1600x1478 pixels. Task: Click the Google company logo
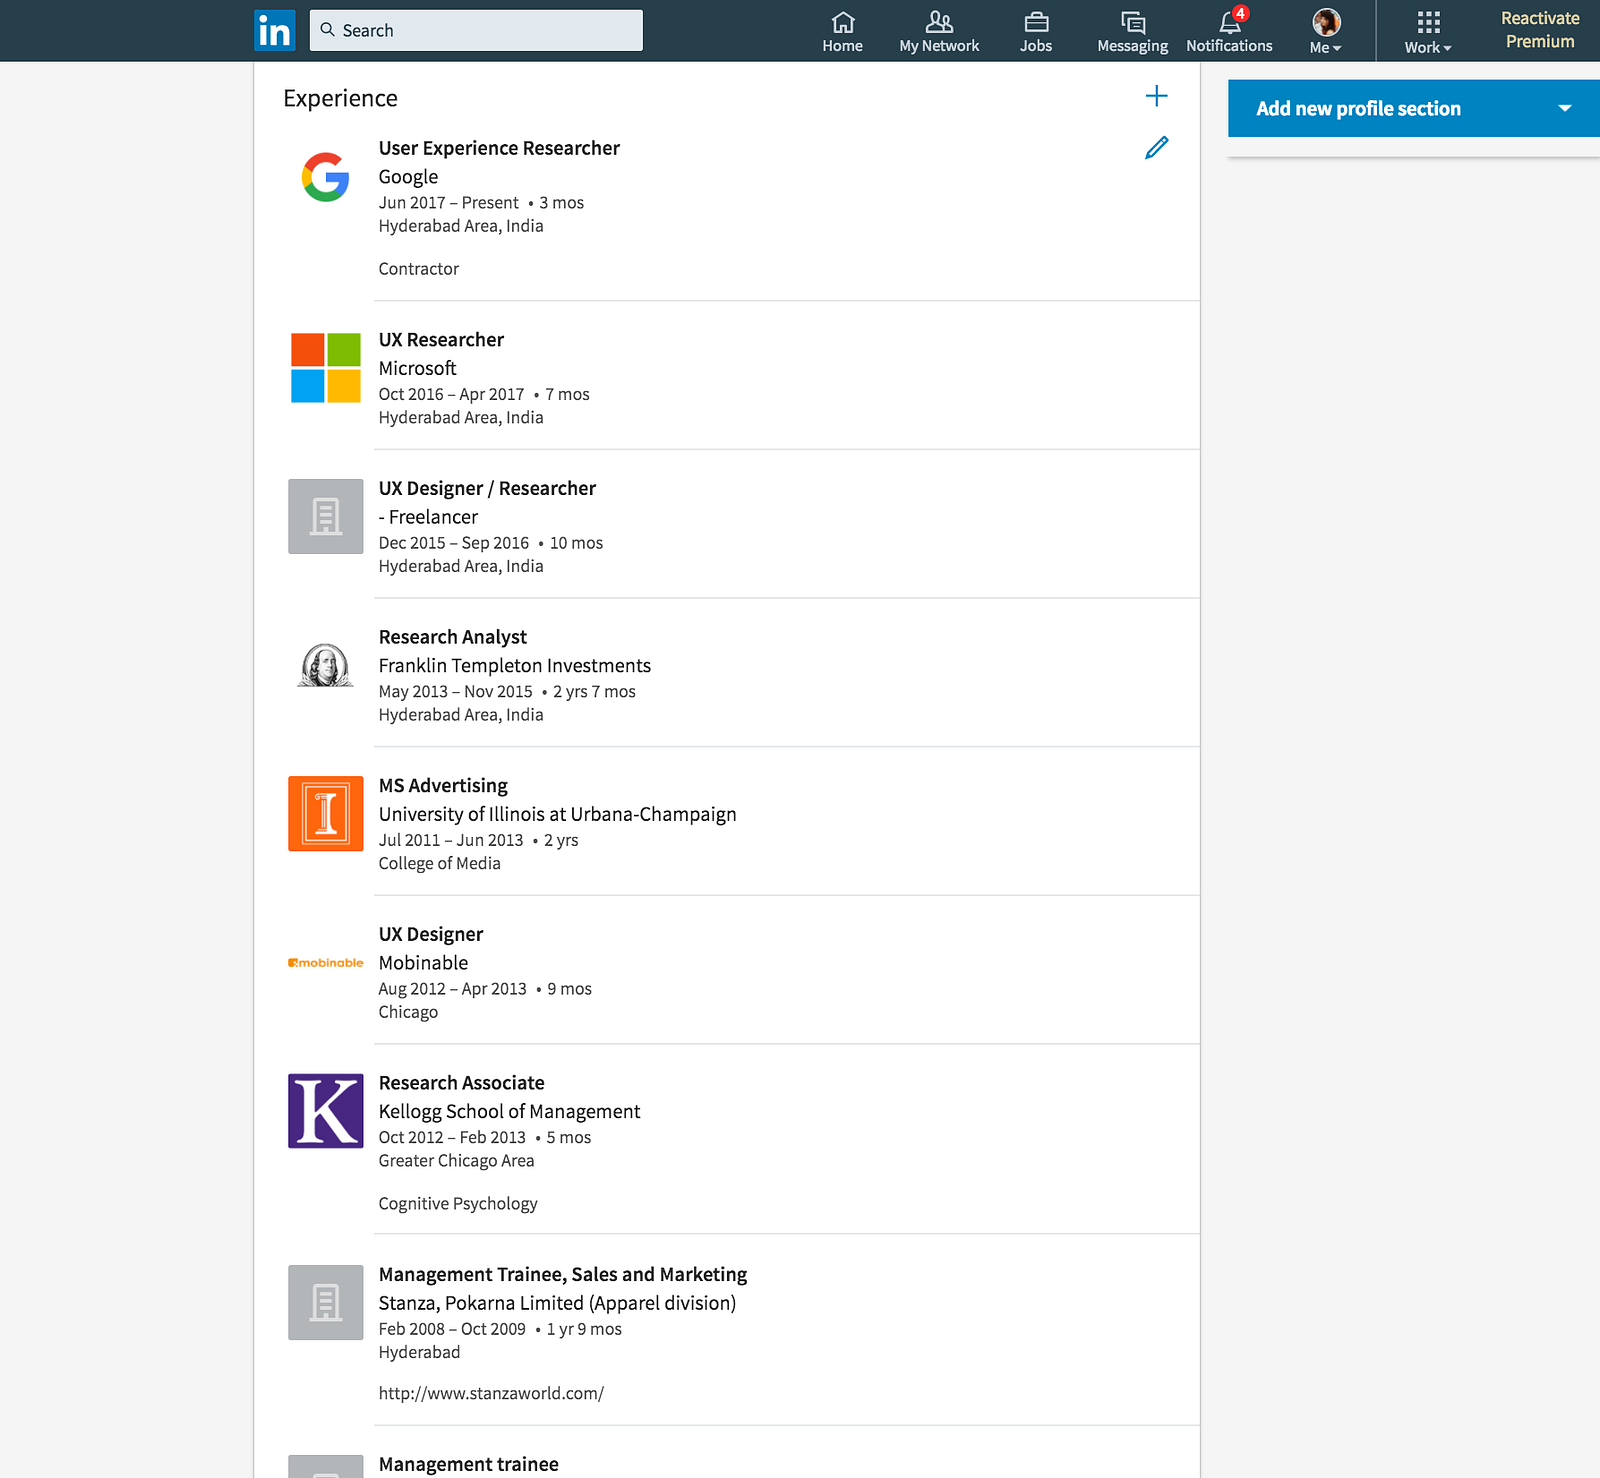326,177
